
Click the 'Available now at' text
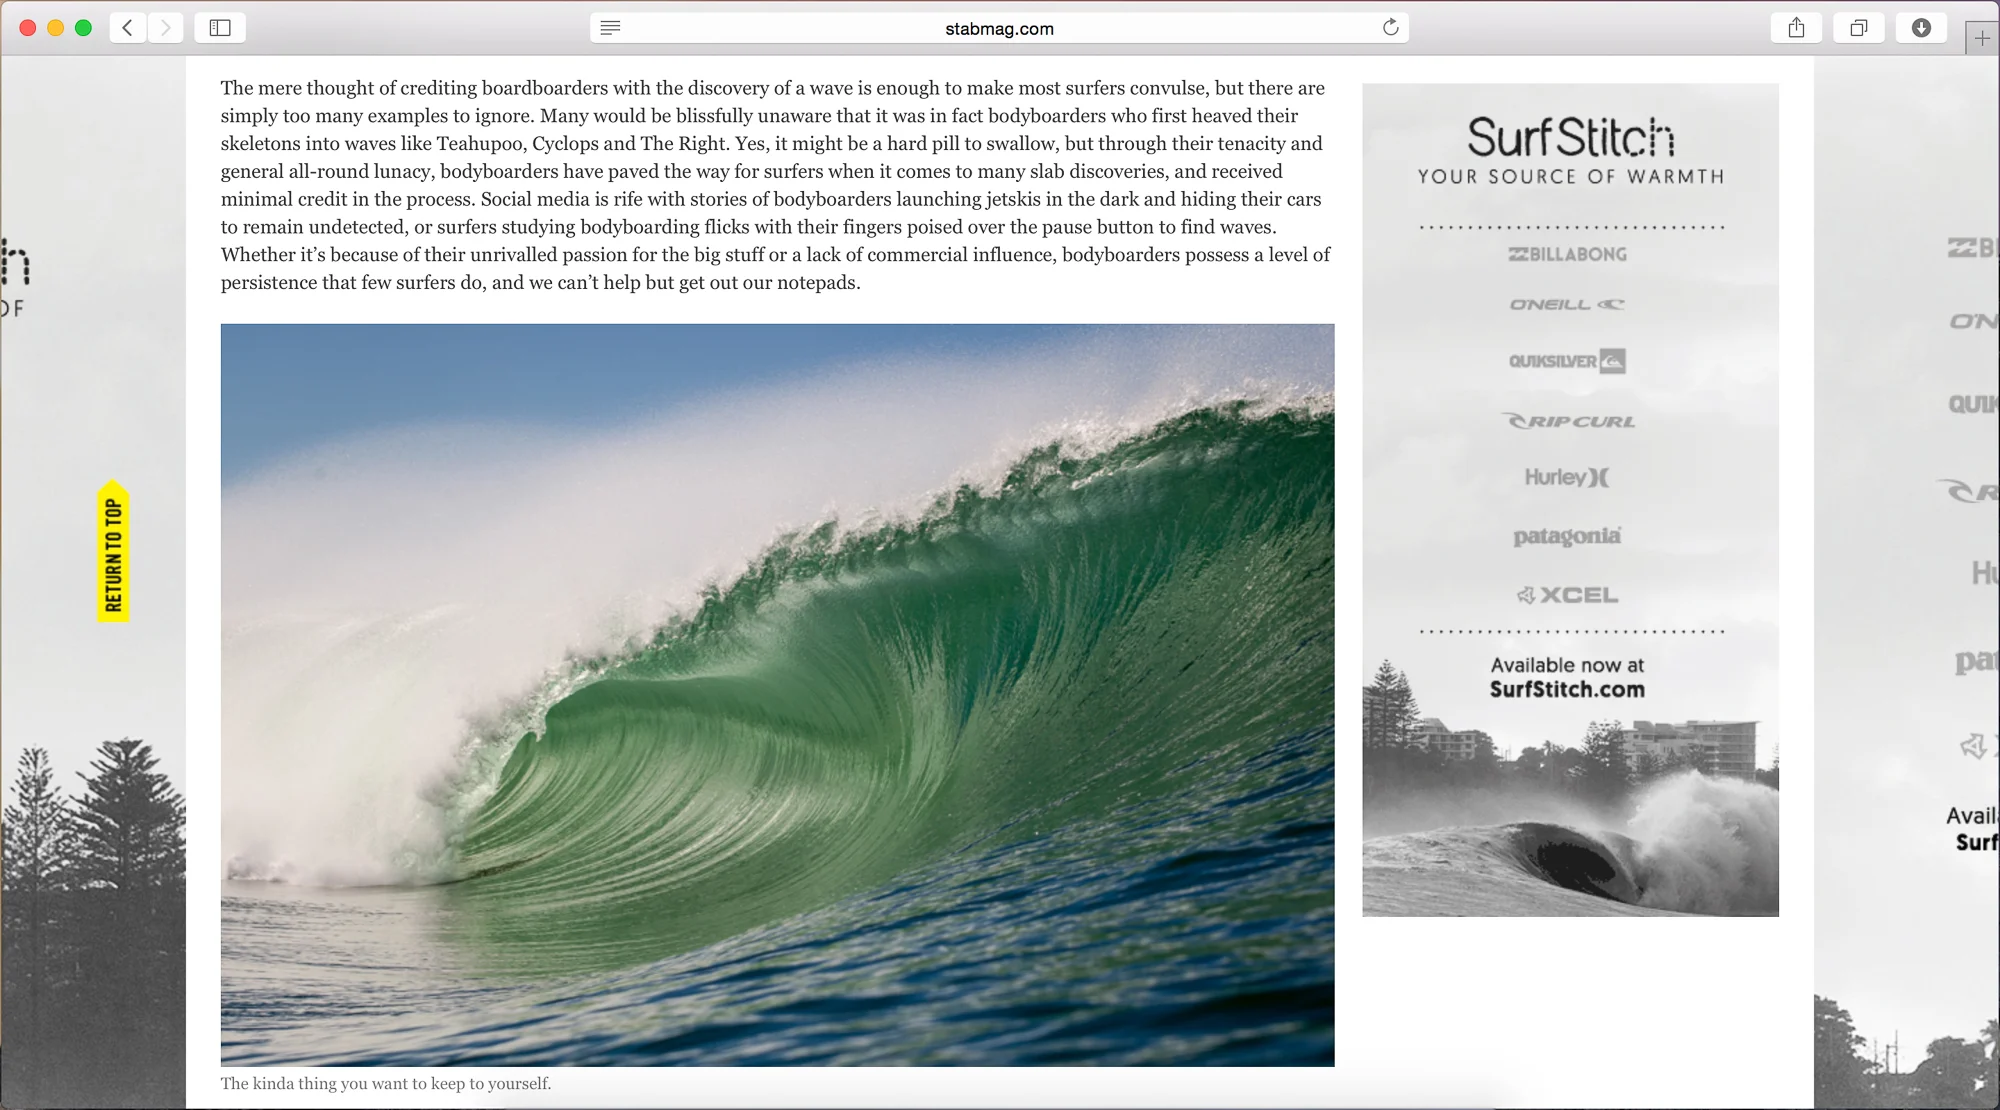click(x=1567, y=665)
